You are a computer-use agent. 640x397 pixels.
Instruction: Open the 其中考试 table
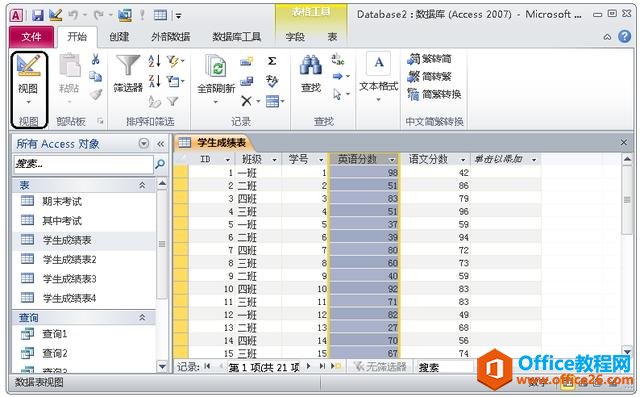pos(62,221)
